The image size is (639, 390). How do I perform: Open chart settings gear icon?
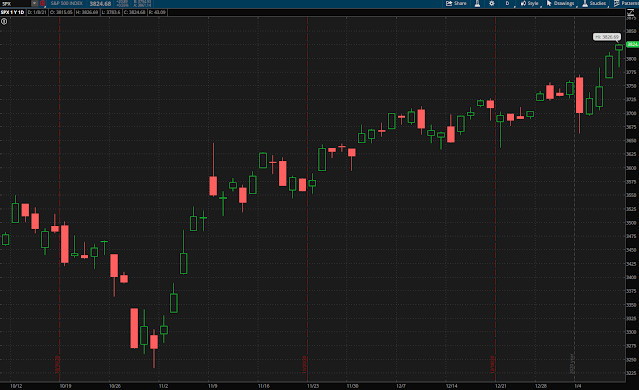491,3
